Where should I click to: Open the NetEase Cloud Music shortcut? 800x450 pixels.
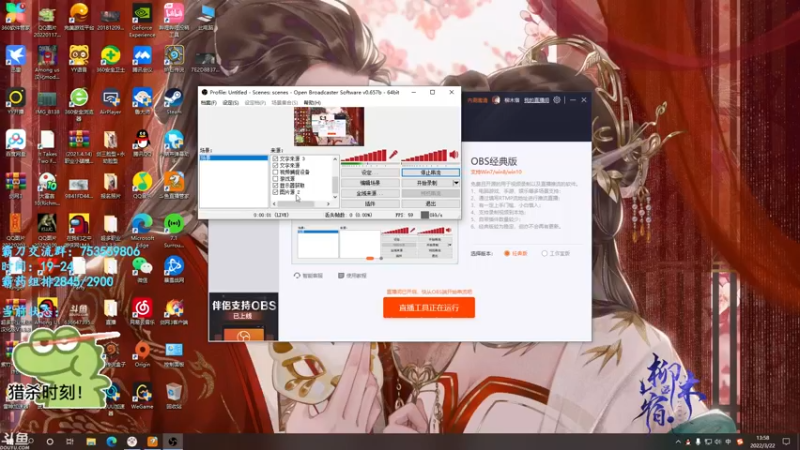(142, 311)
